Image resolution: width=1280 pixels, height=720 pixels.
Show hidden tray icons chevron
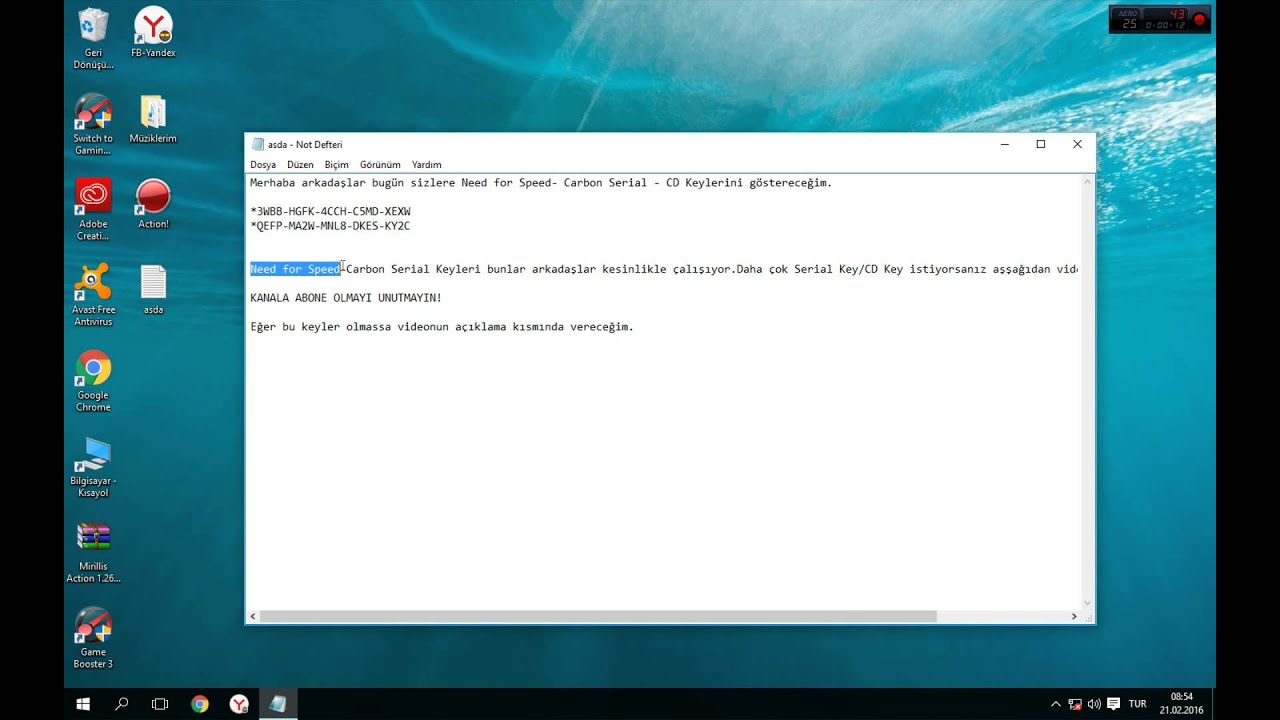tap(1056, 704)
